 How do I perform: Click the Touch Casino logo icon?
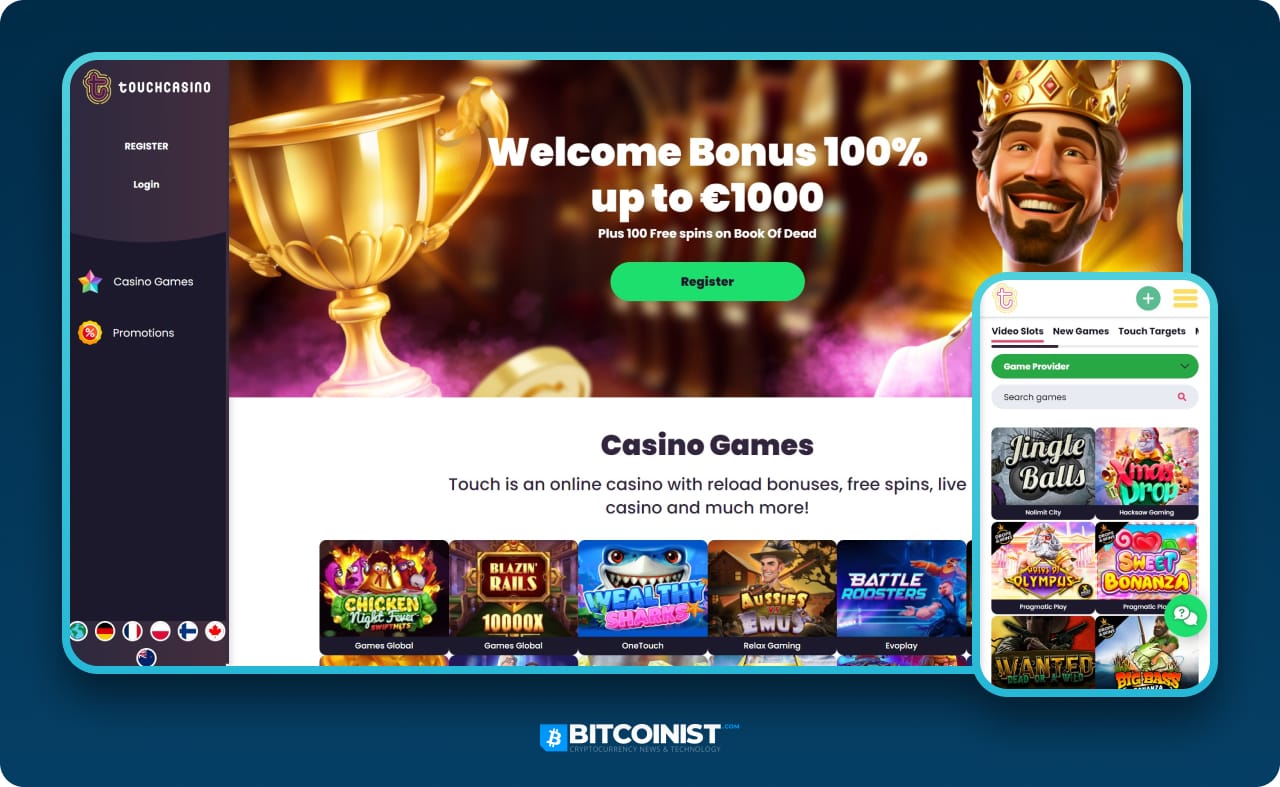click(x=96, y=87)
